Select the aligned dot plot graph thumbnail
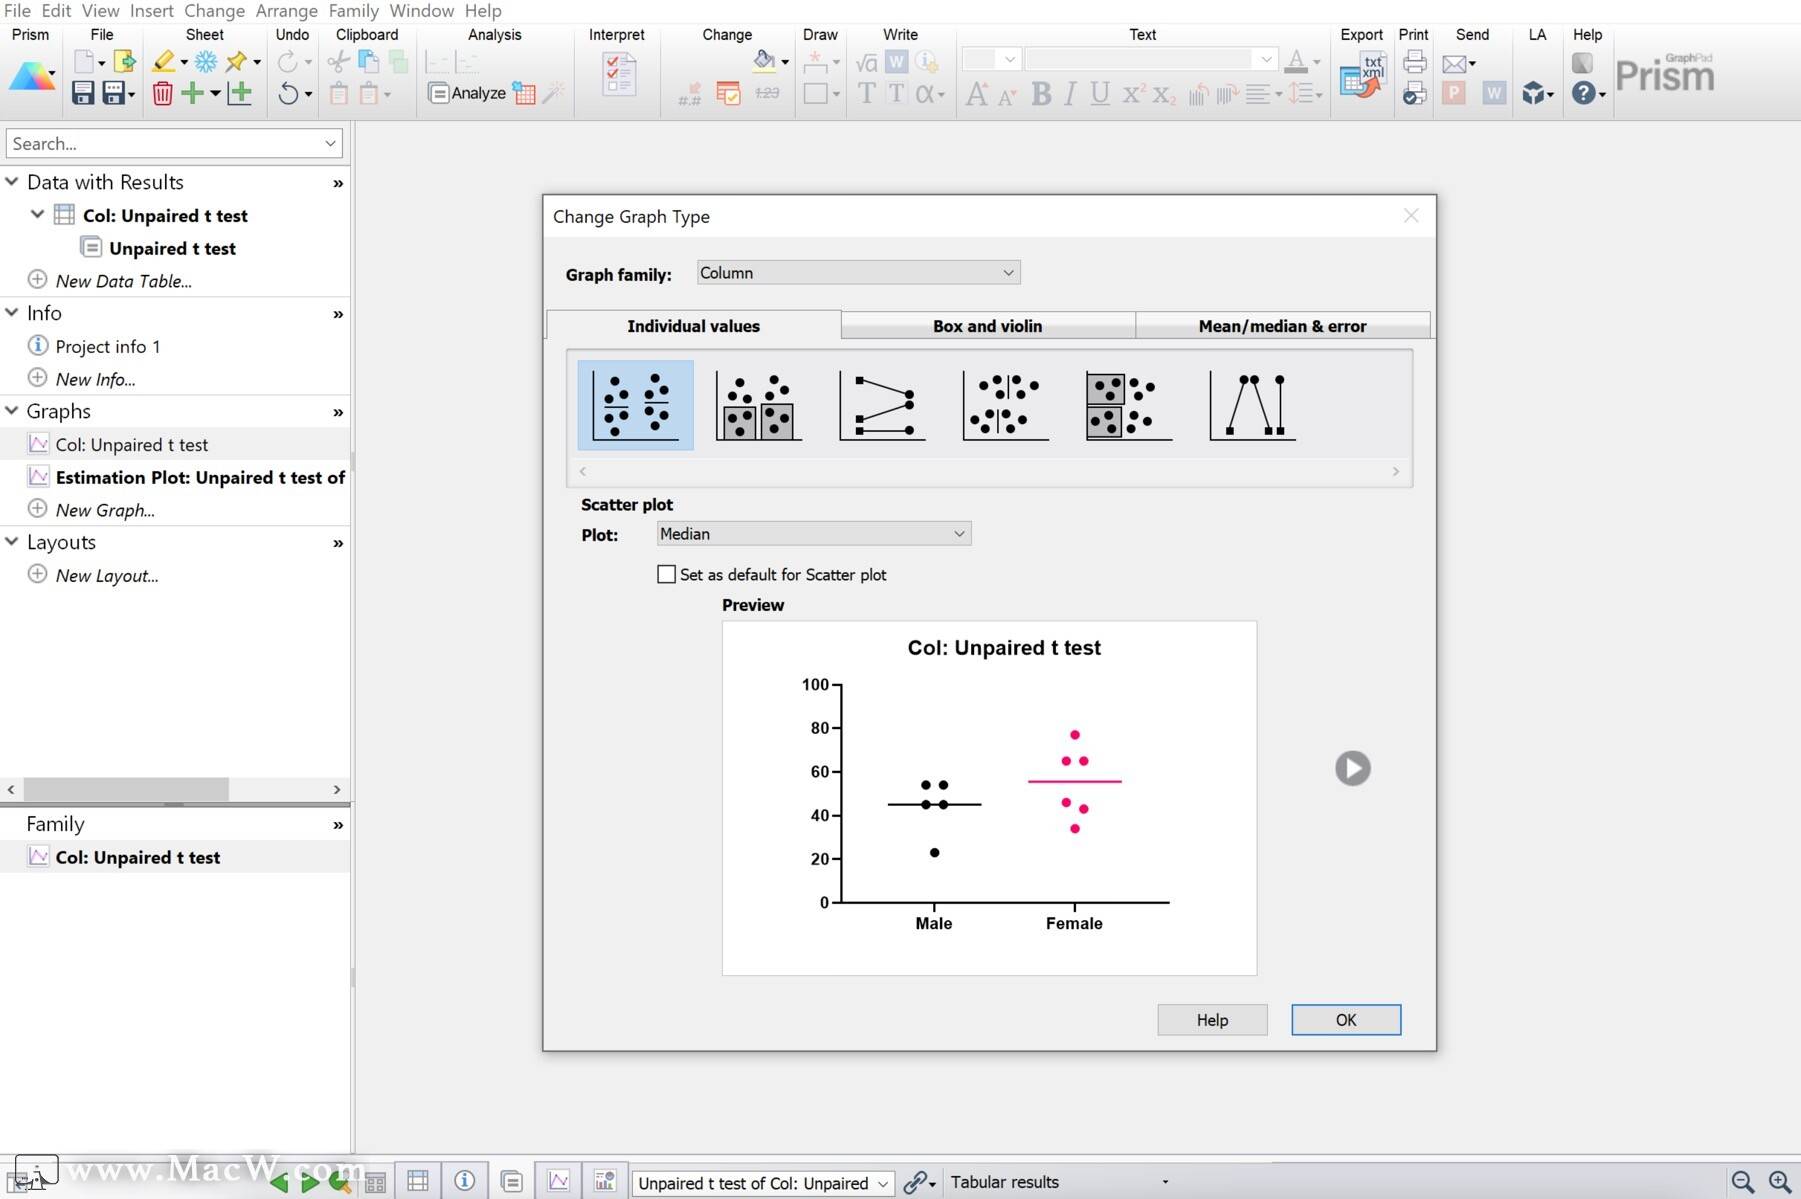 (1005, 405)
